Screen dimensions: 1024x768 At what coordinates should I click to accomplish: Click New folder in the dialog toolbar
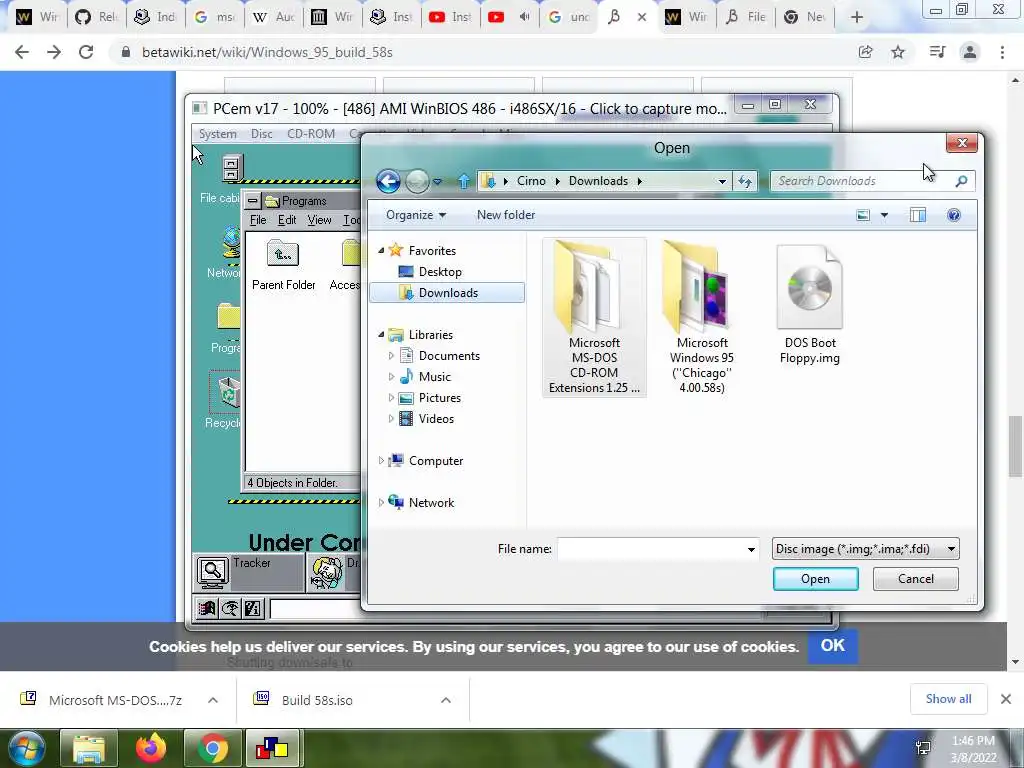505,215
